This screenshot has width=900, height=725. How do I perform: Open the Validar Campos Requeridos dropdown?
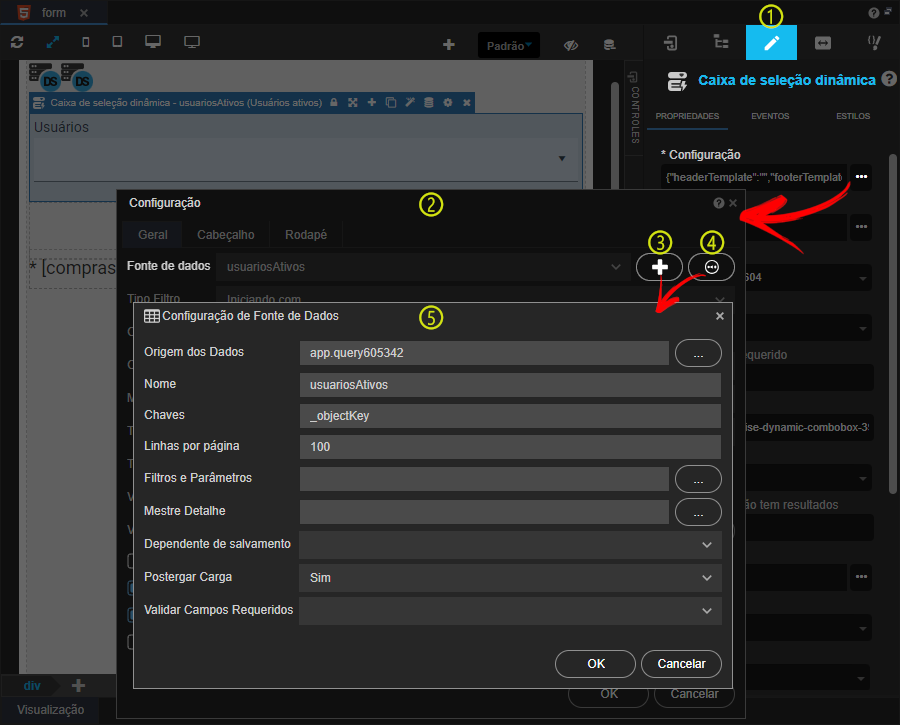[x=510, y=611]
